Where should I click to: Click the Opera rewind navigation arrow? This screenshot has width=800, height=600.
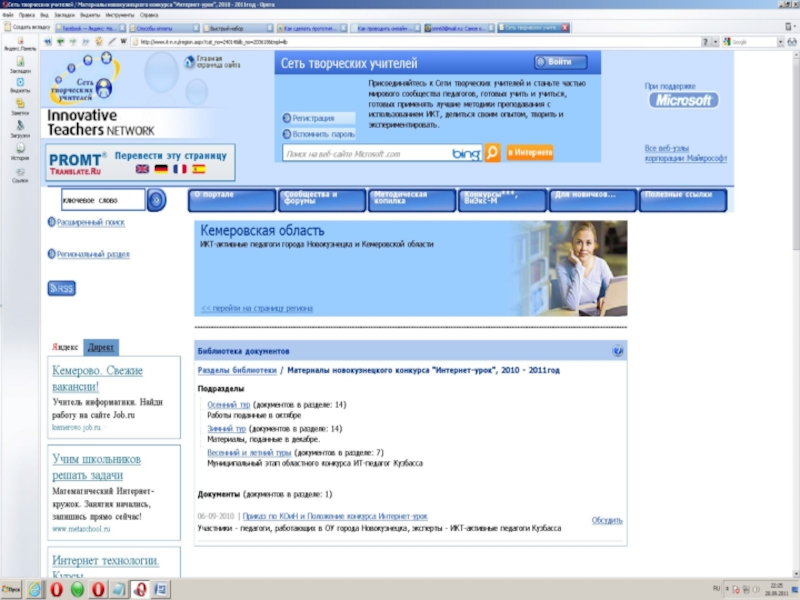point(47,42)
